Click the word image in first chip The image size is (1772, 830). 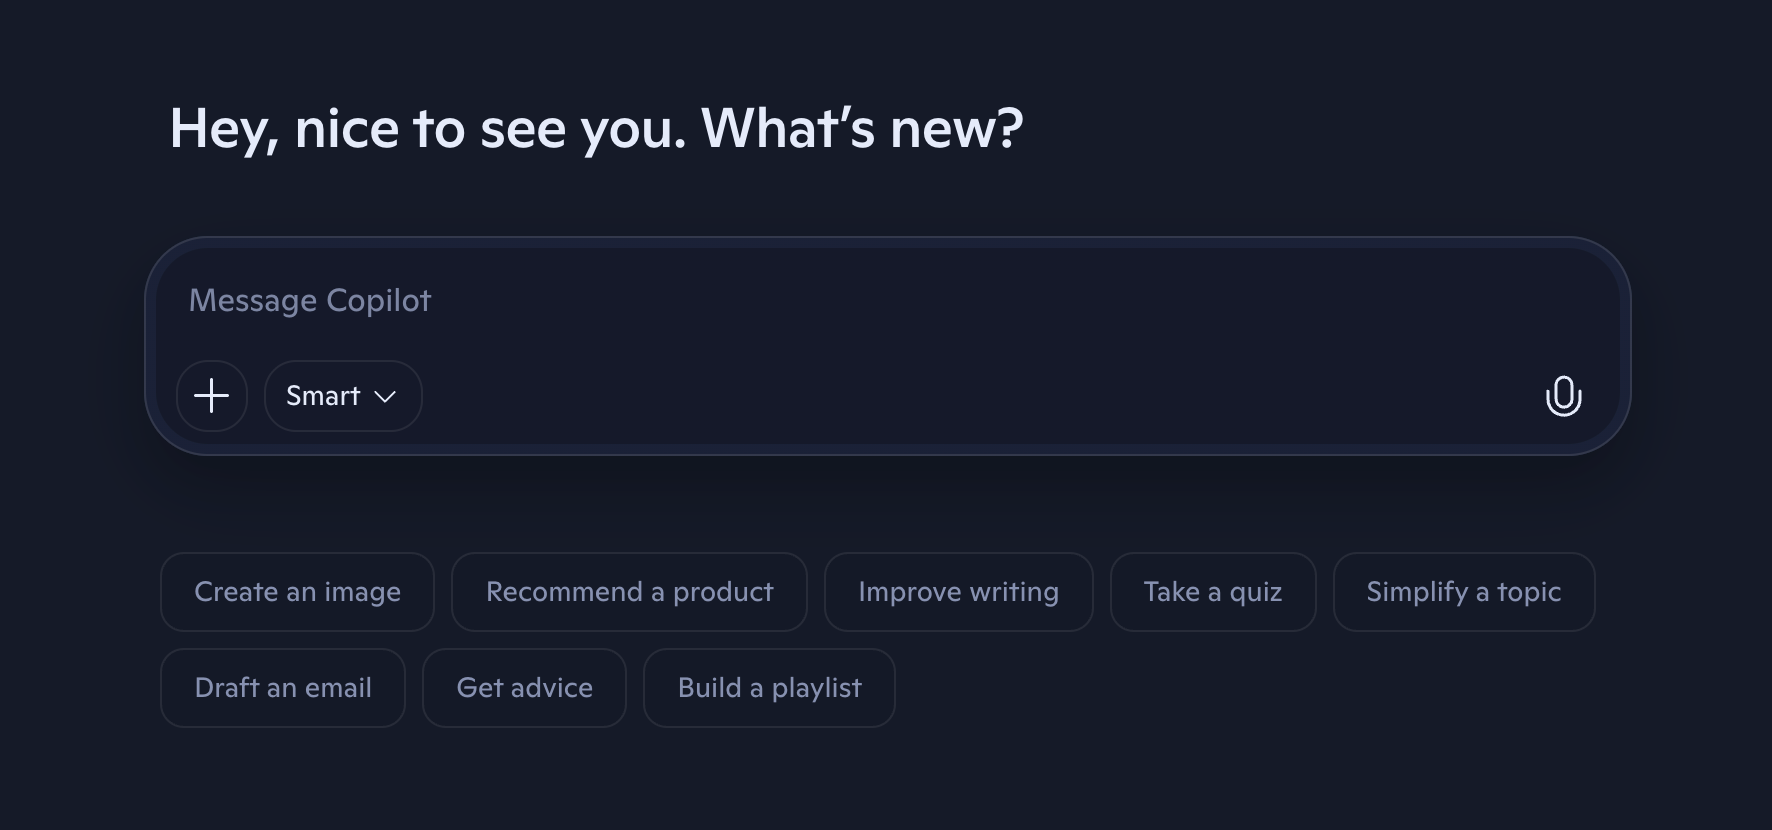point(362,593)
